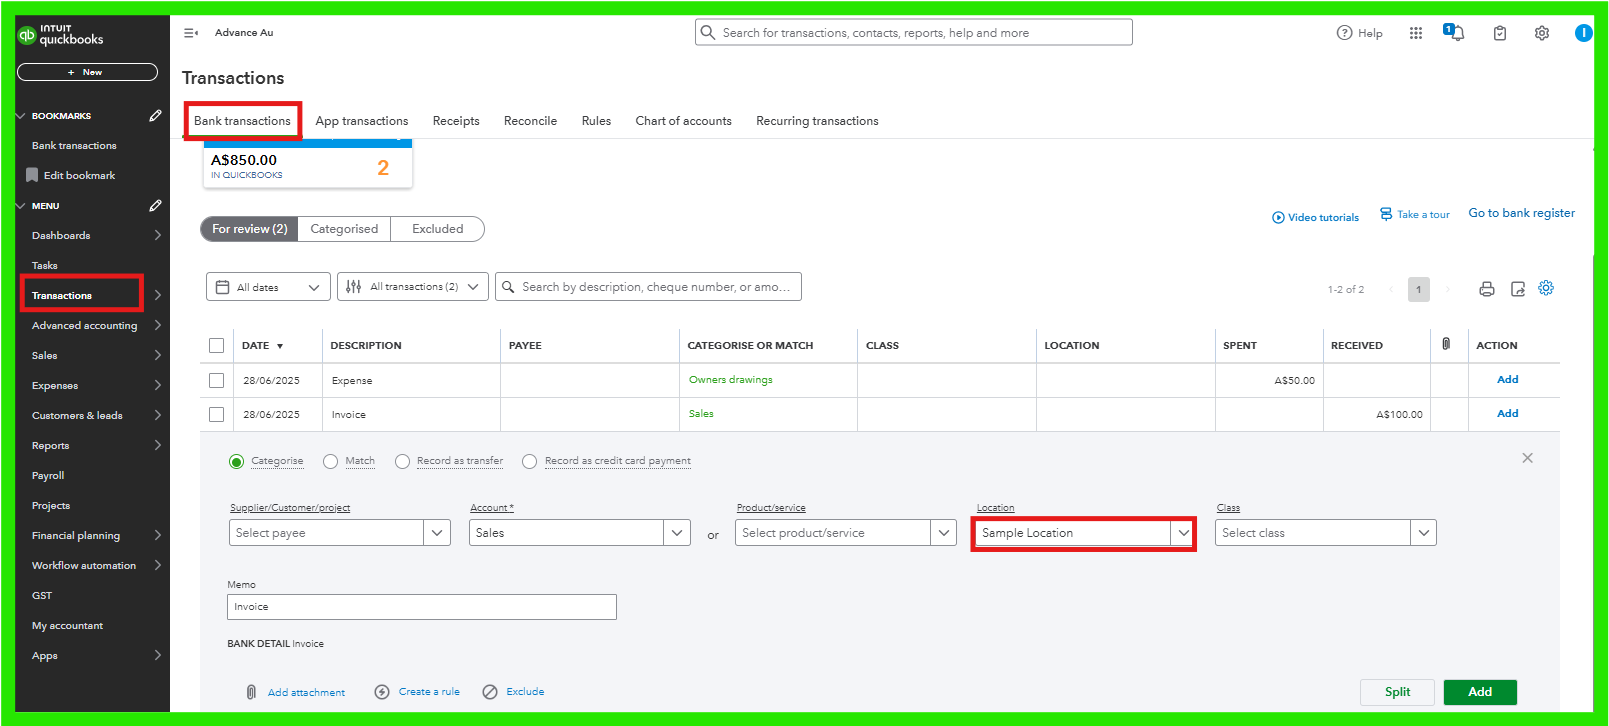The width and height of the screenshot is (1609, 726).
Task: Open the settings gear in header
Action: pos(1542,33)
